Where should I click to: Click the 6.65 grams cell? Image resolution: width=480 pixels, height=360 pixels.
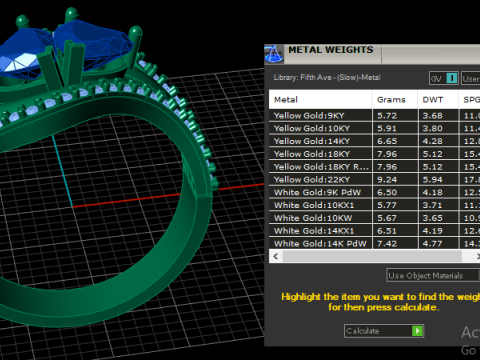click(x=395, y=141)
